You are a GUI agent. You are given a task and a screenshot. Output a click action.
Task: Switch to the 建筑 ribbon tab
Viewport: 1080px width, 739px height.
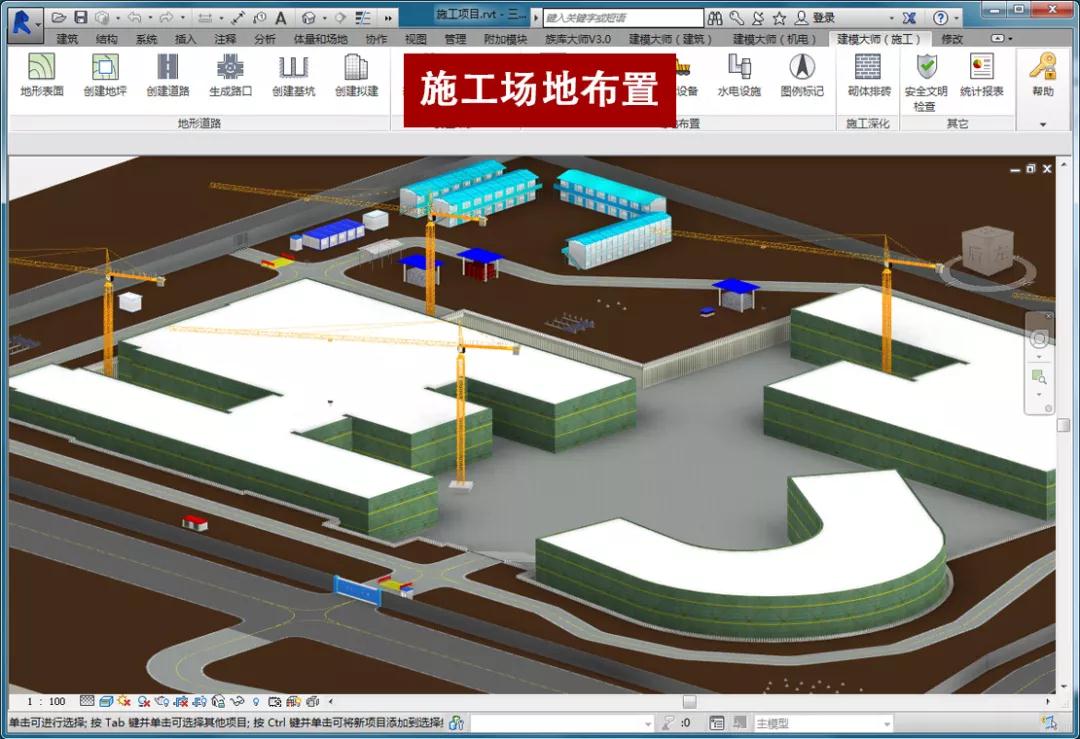pos(67,39)
